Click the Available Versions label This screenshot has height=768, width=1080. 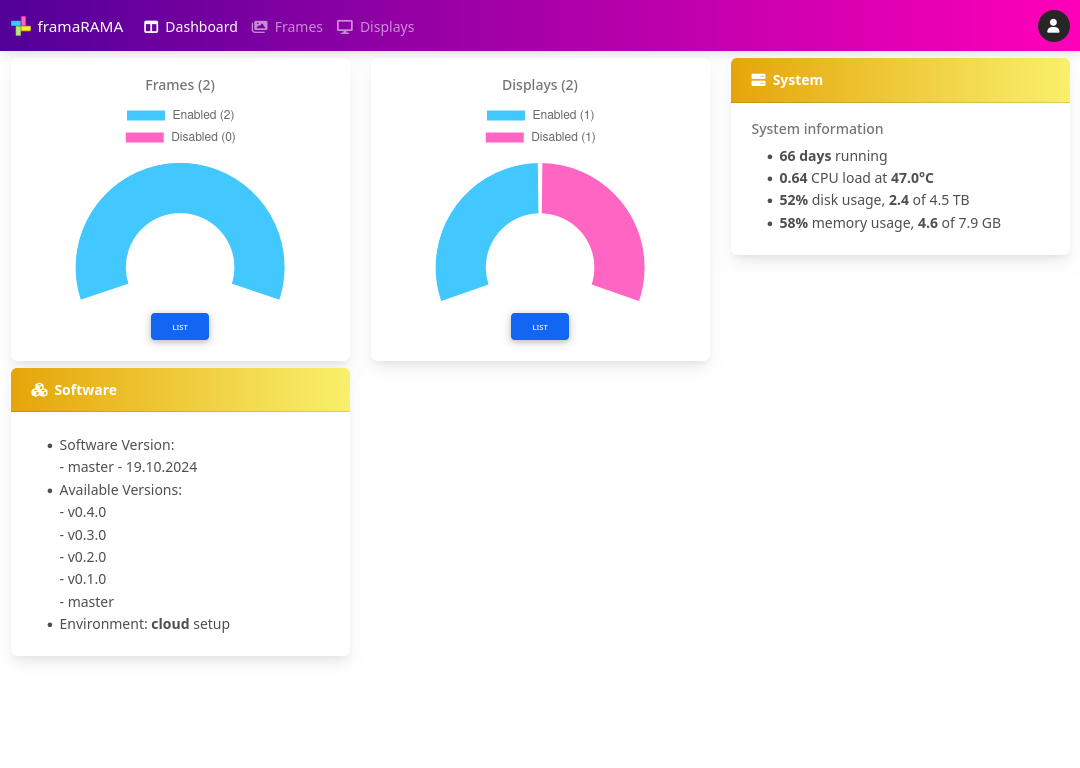coord(121,490)
